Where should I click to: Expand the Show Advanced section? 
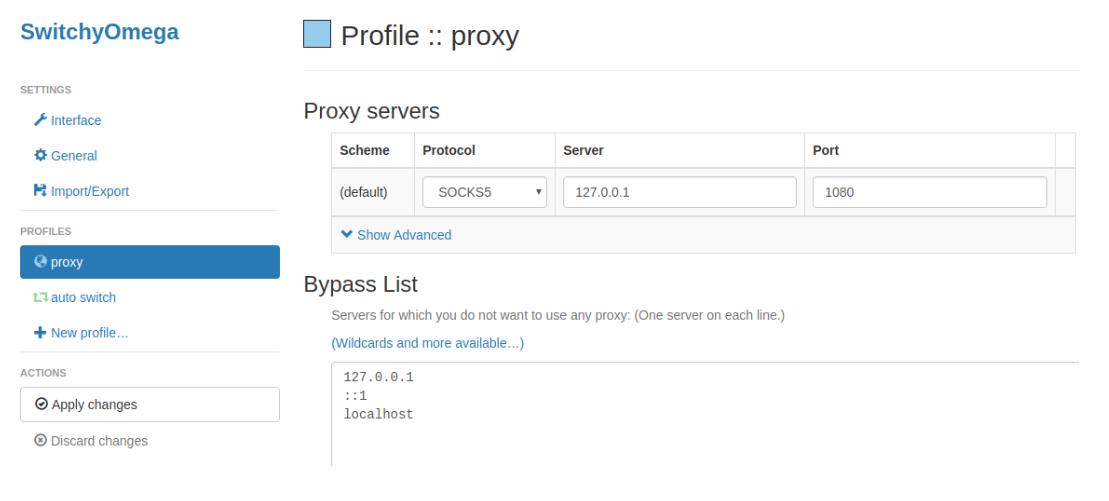click(x=397, y=235)
